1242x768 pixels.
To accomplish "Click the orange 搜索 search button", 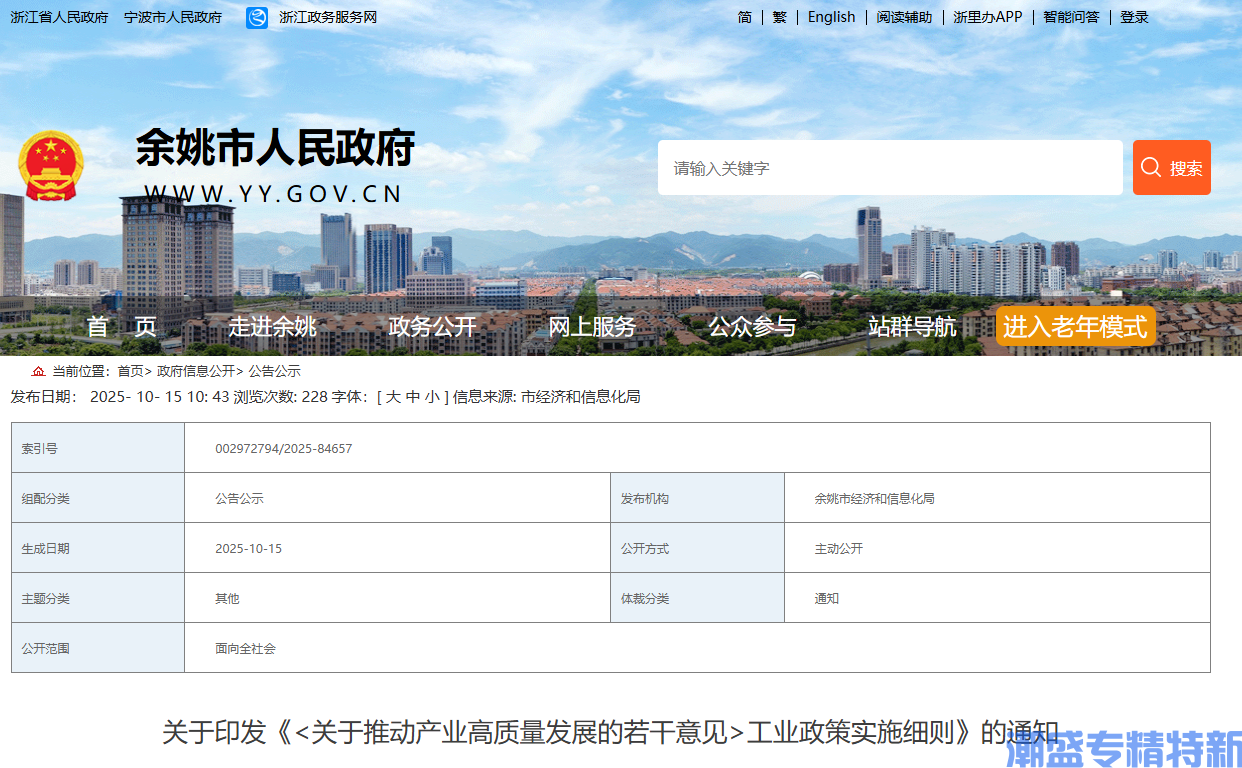I will tap(1171, 168).
